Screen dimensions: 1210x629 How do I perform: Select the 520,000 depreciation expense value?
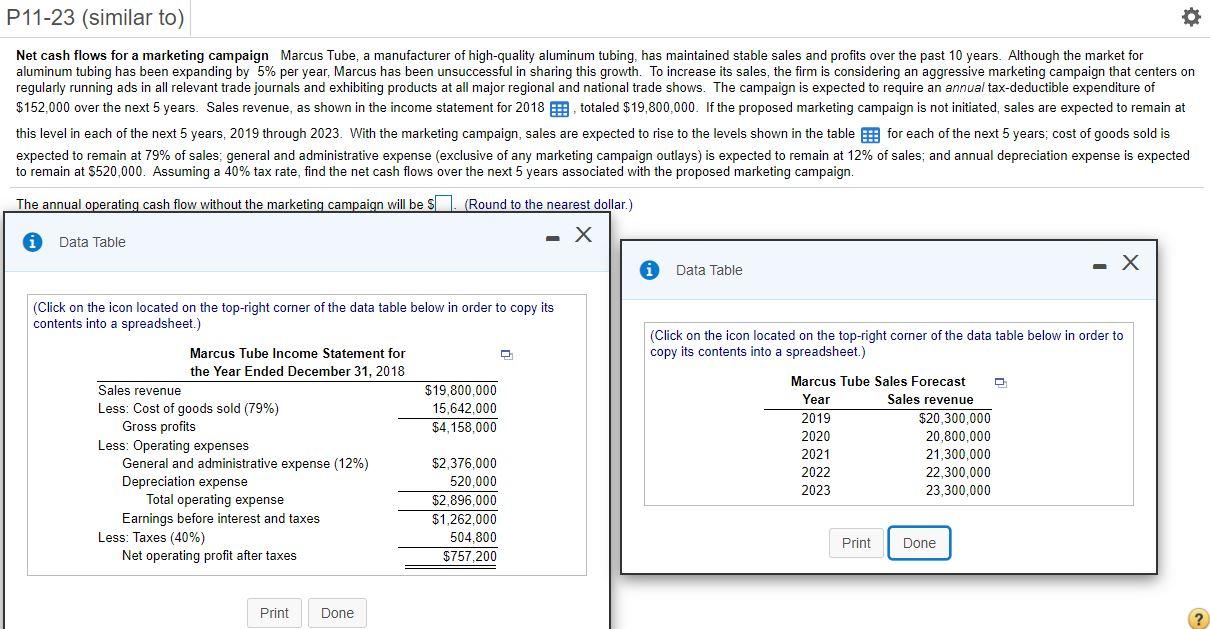coord(473,482)
